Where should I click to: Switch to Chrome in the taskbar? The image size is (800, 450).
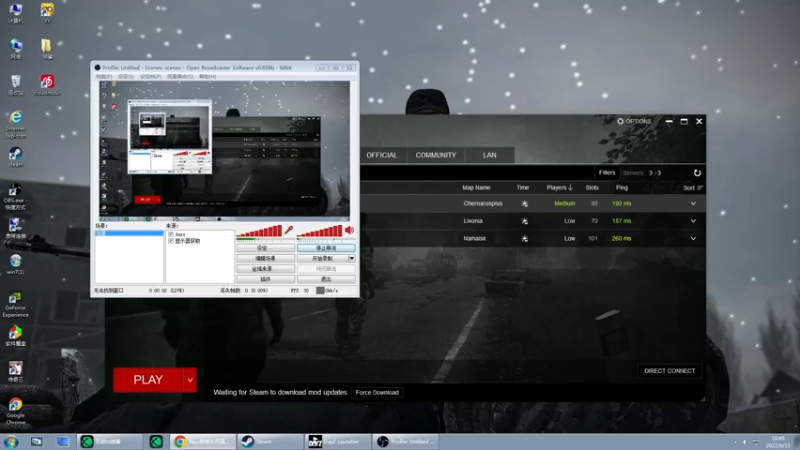[x=203, y=442]
